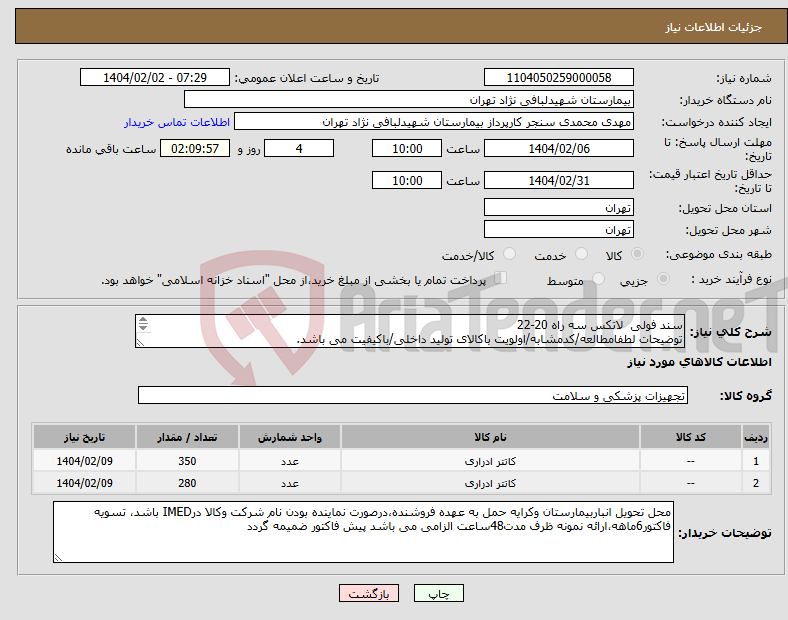
Task: Select the کالا radio button
Action: [x=637, y=254]
